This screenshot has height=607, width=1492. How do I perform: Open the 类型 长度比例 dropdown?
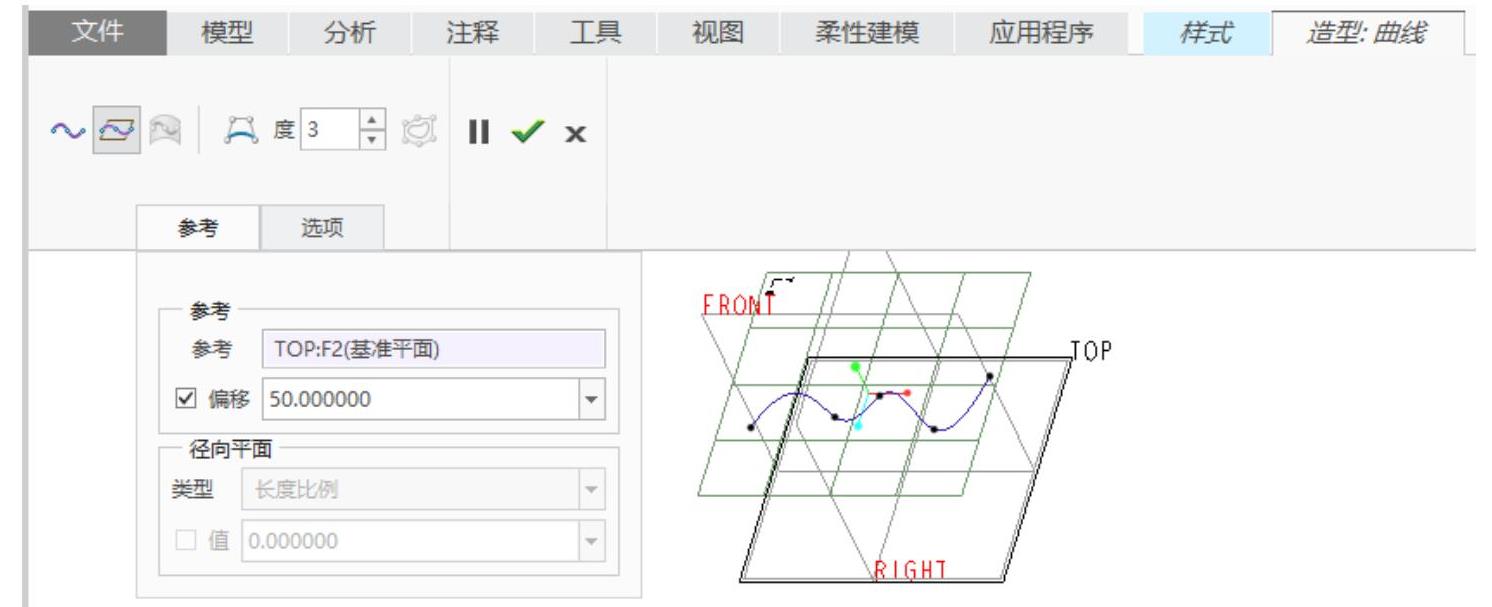click(592, 489)
